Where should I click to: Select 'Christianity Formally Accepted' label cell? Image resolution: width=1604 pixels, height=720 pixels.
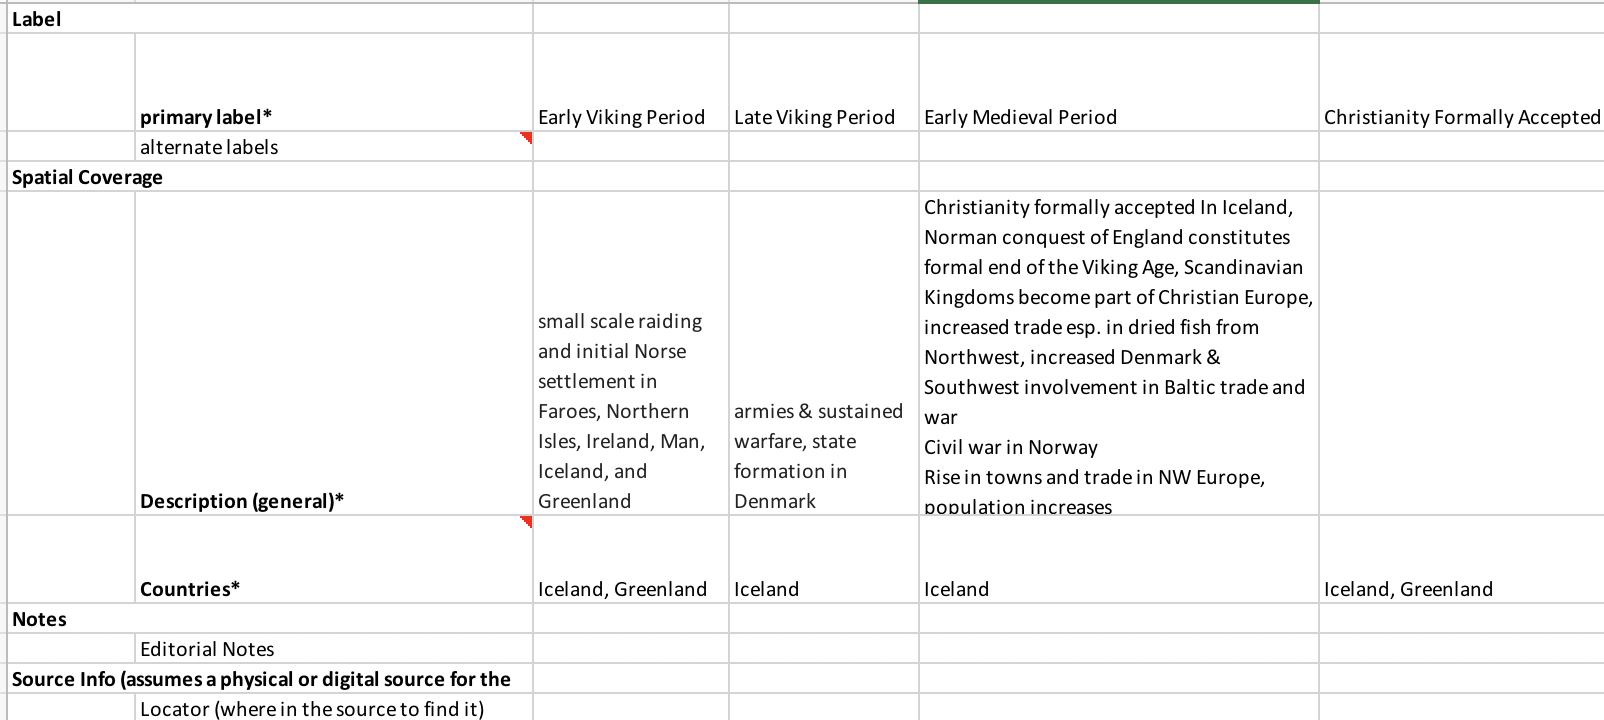(1461, 82)
